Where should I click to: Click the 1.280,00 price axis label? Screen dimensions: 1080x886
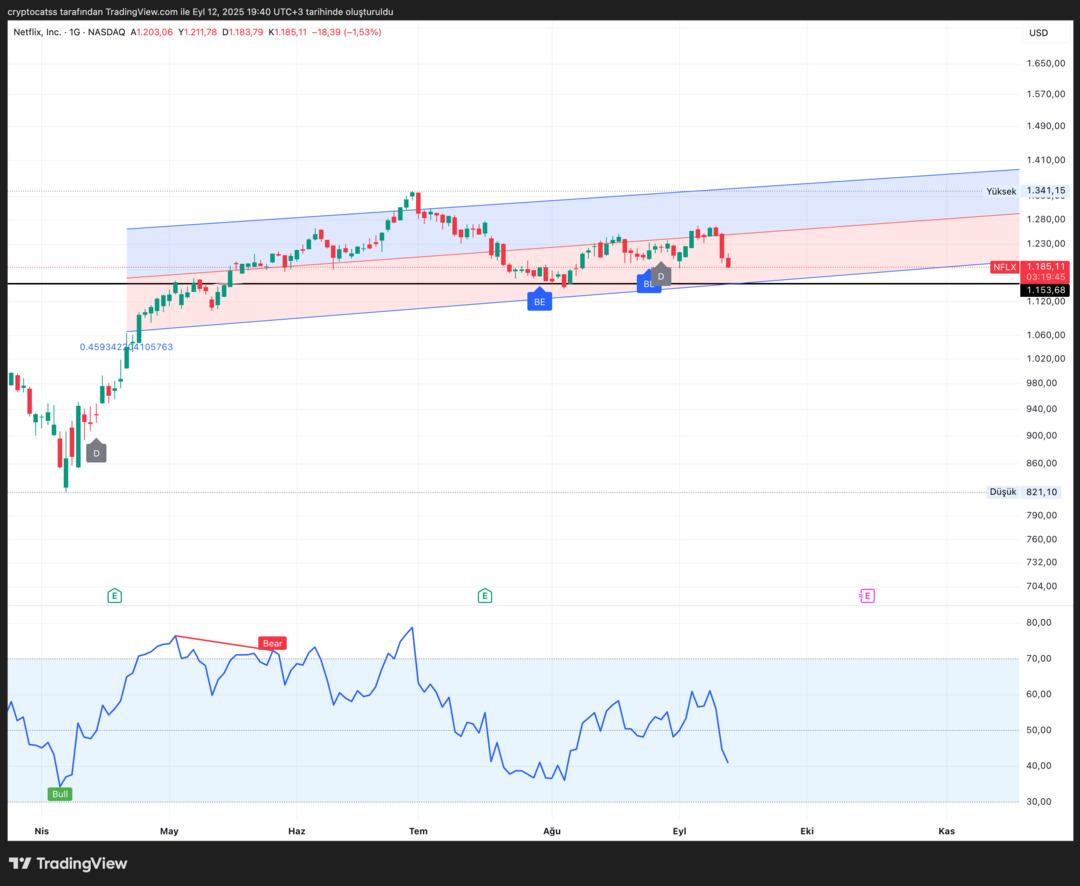1046,219
